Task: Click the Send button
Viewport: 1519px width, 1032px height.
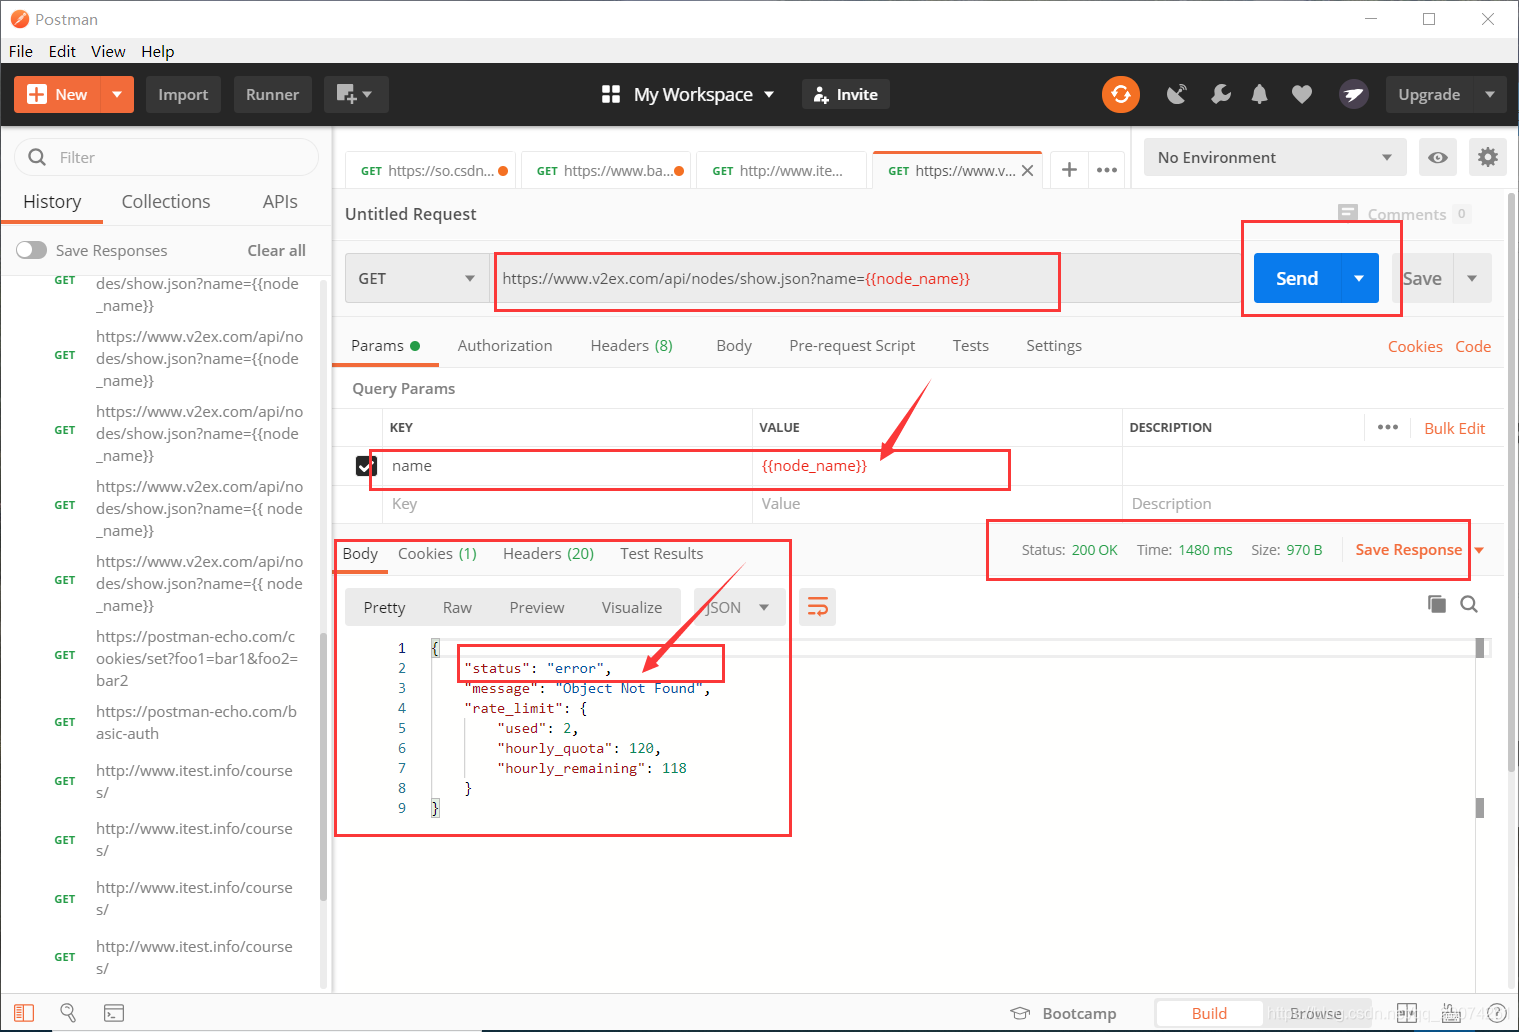Action: point(1297,278)
